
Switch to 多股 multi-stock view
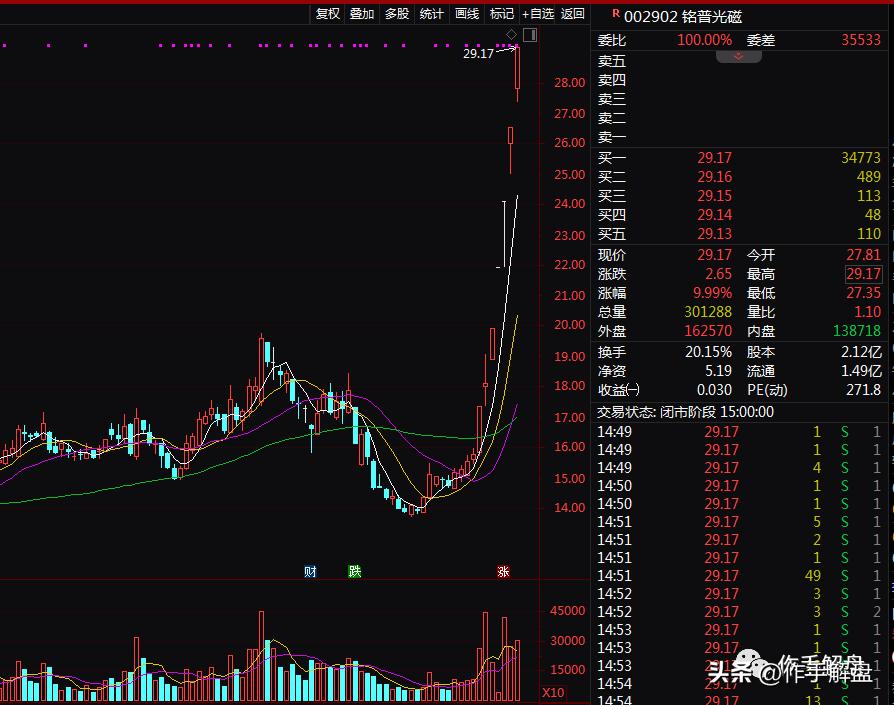pyautogui.click(x=397, y=15)
